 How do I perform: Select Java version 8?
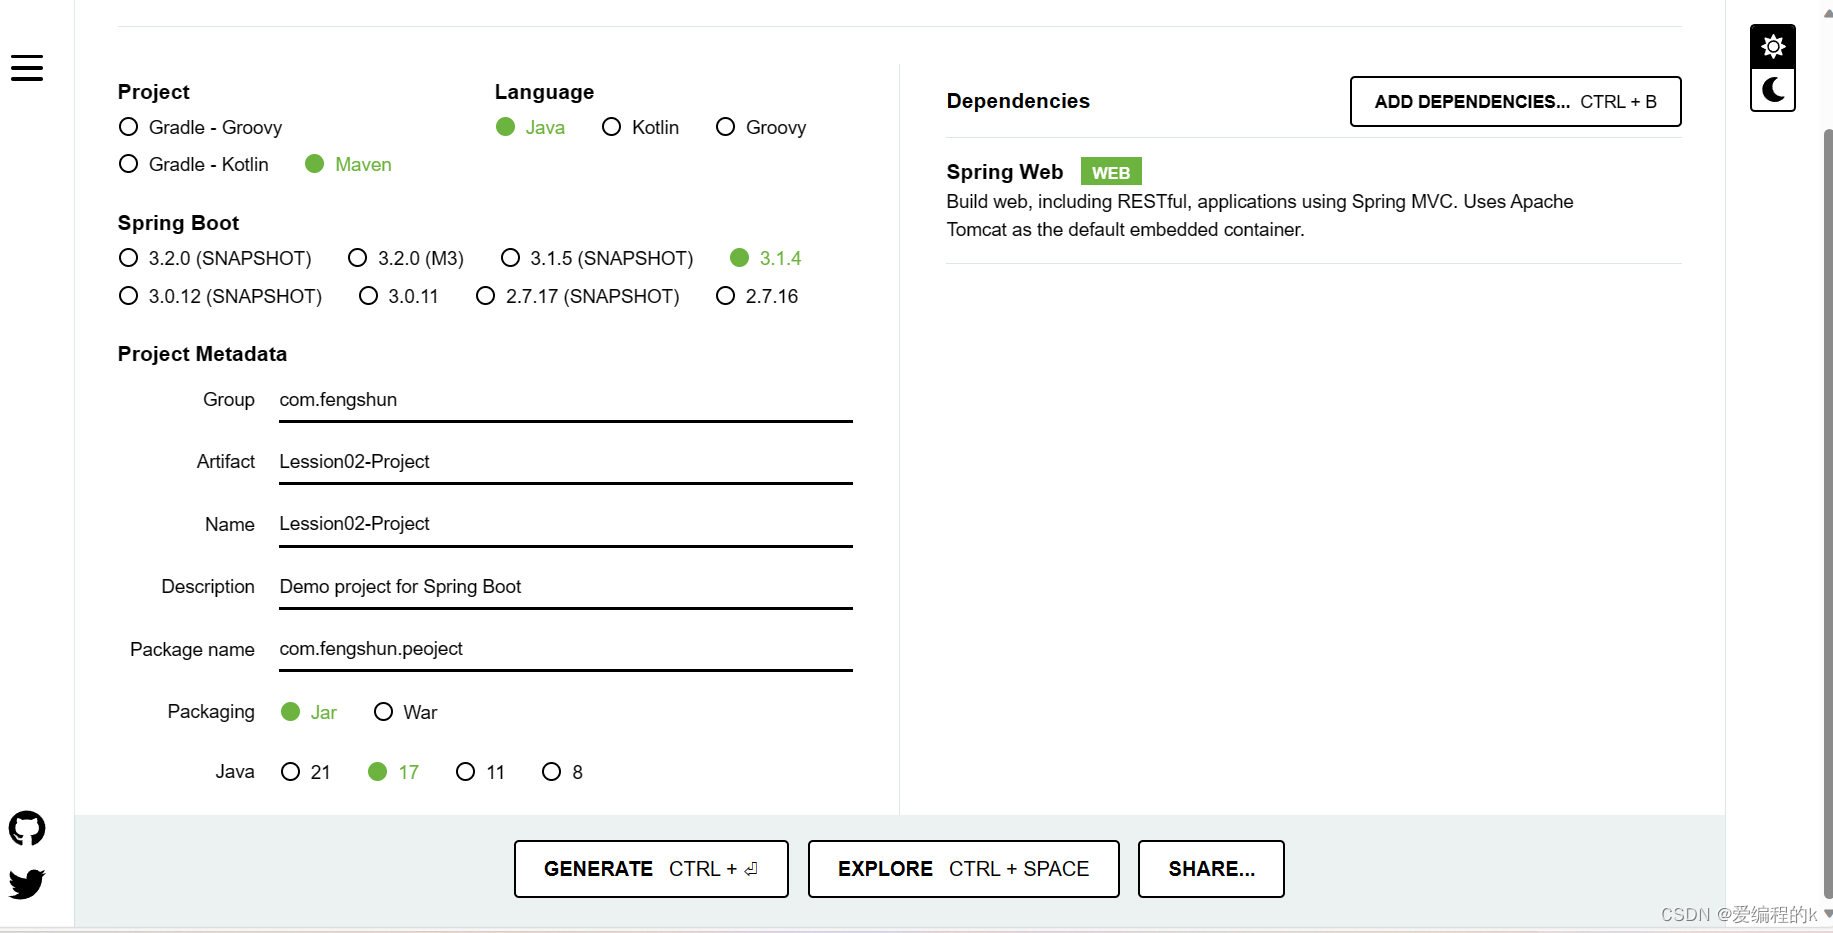click(562, 772)
